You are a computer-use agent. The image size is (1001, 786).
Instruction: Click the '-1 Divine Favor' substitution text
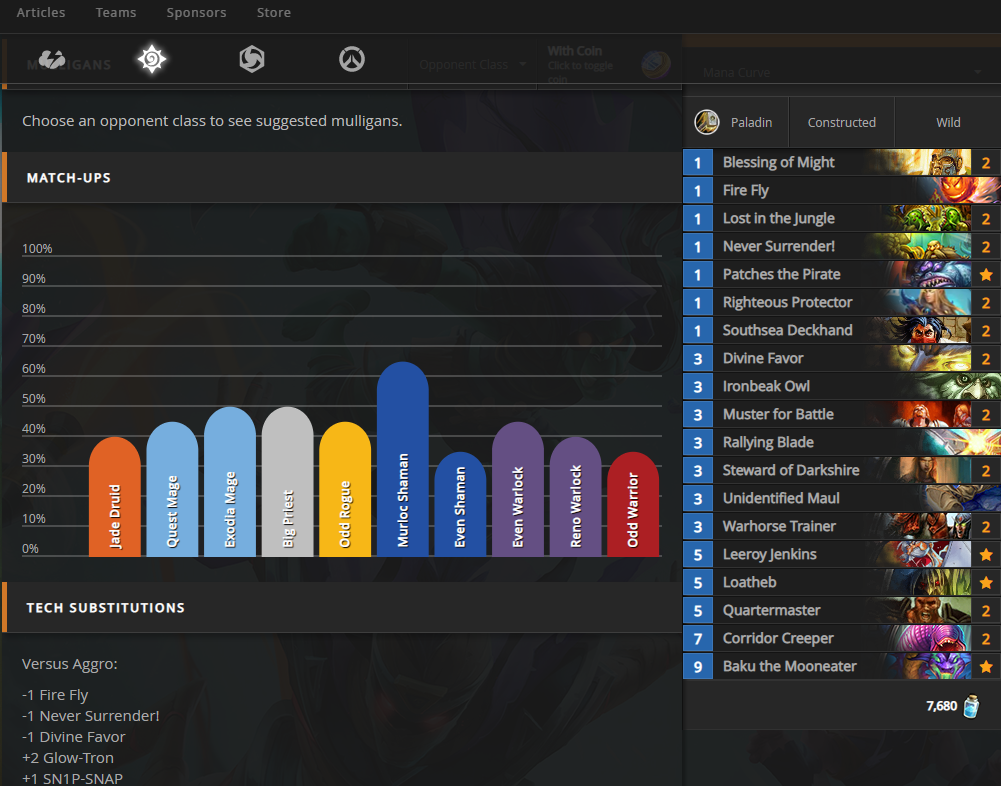[73, 737]
